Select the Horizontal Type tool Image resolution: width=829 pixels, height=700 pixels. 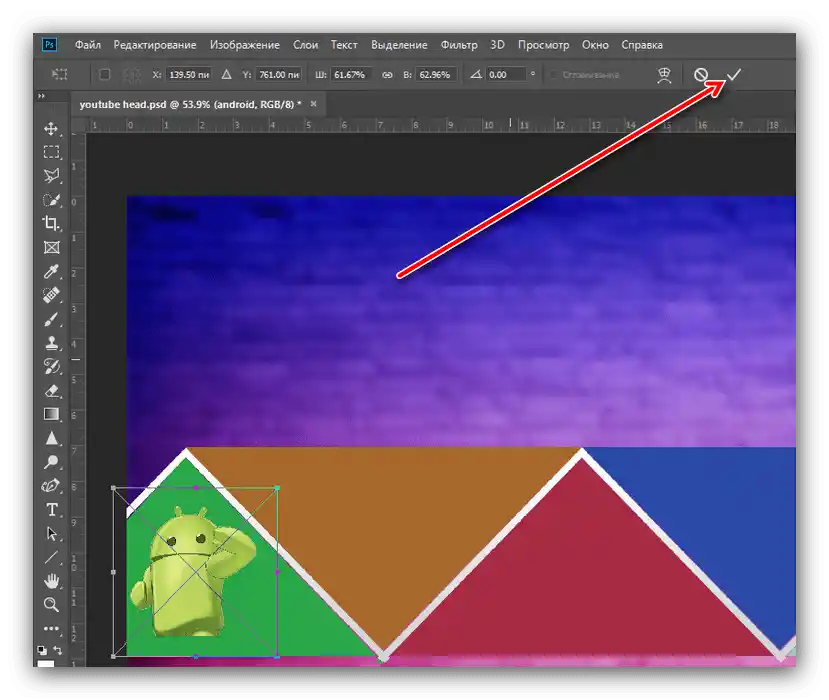(51, 510)
